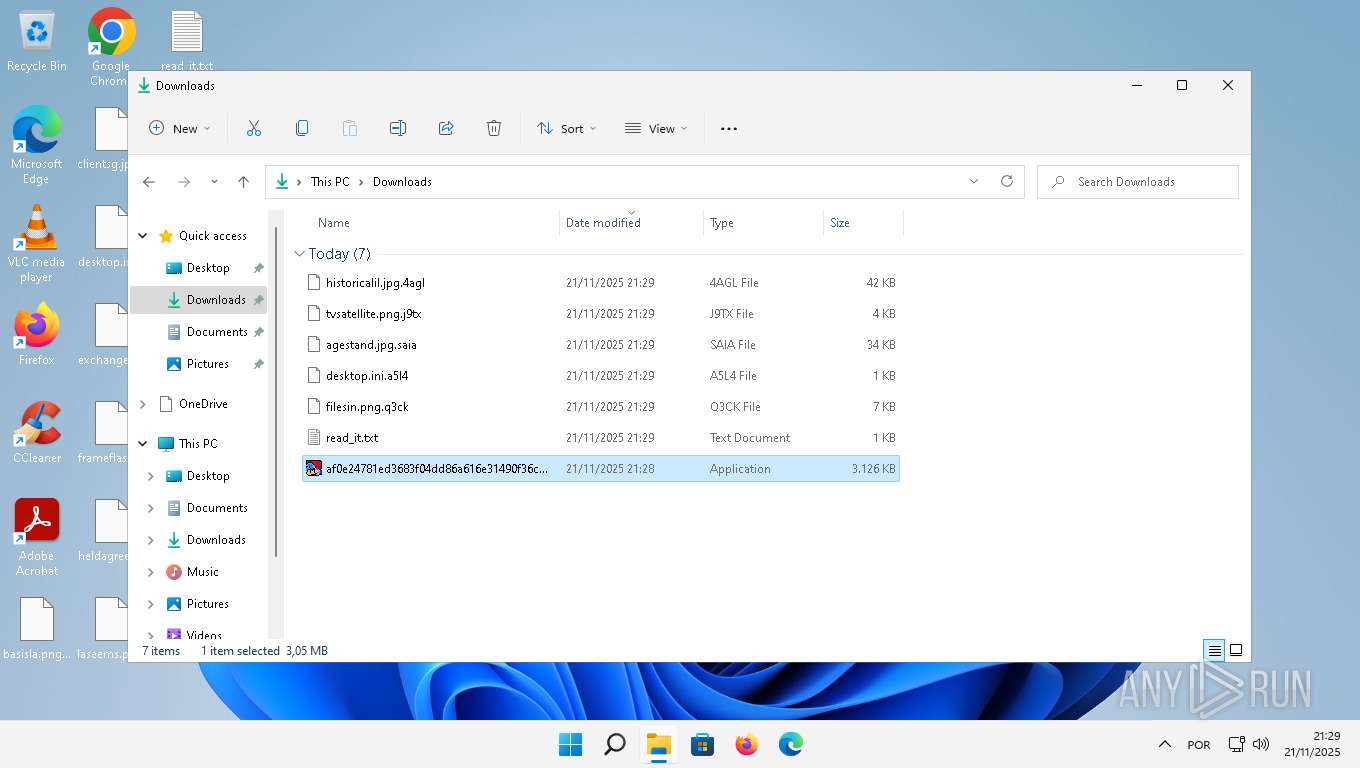Open the recent locations dropdown arrow
Viewport: 1360px width, 768px height.
(x=214, y=182)
